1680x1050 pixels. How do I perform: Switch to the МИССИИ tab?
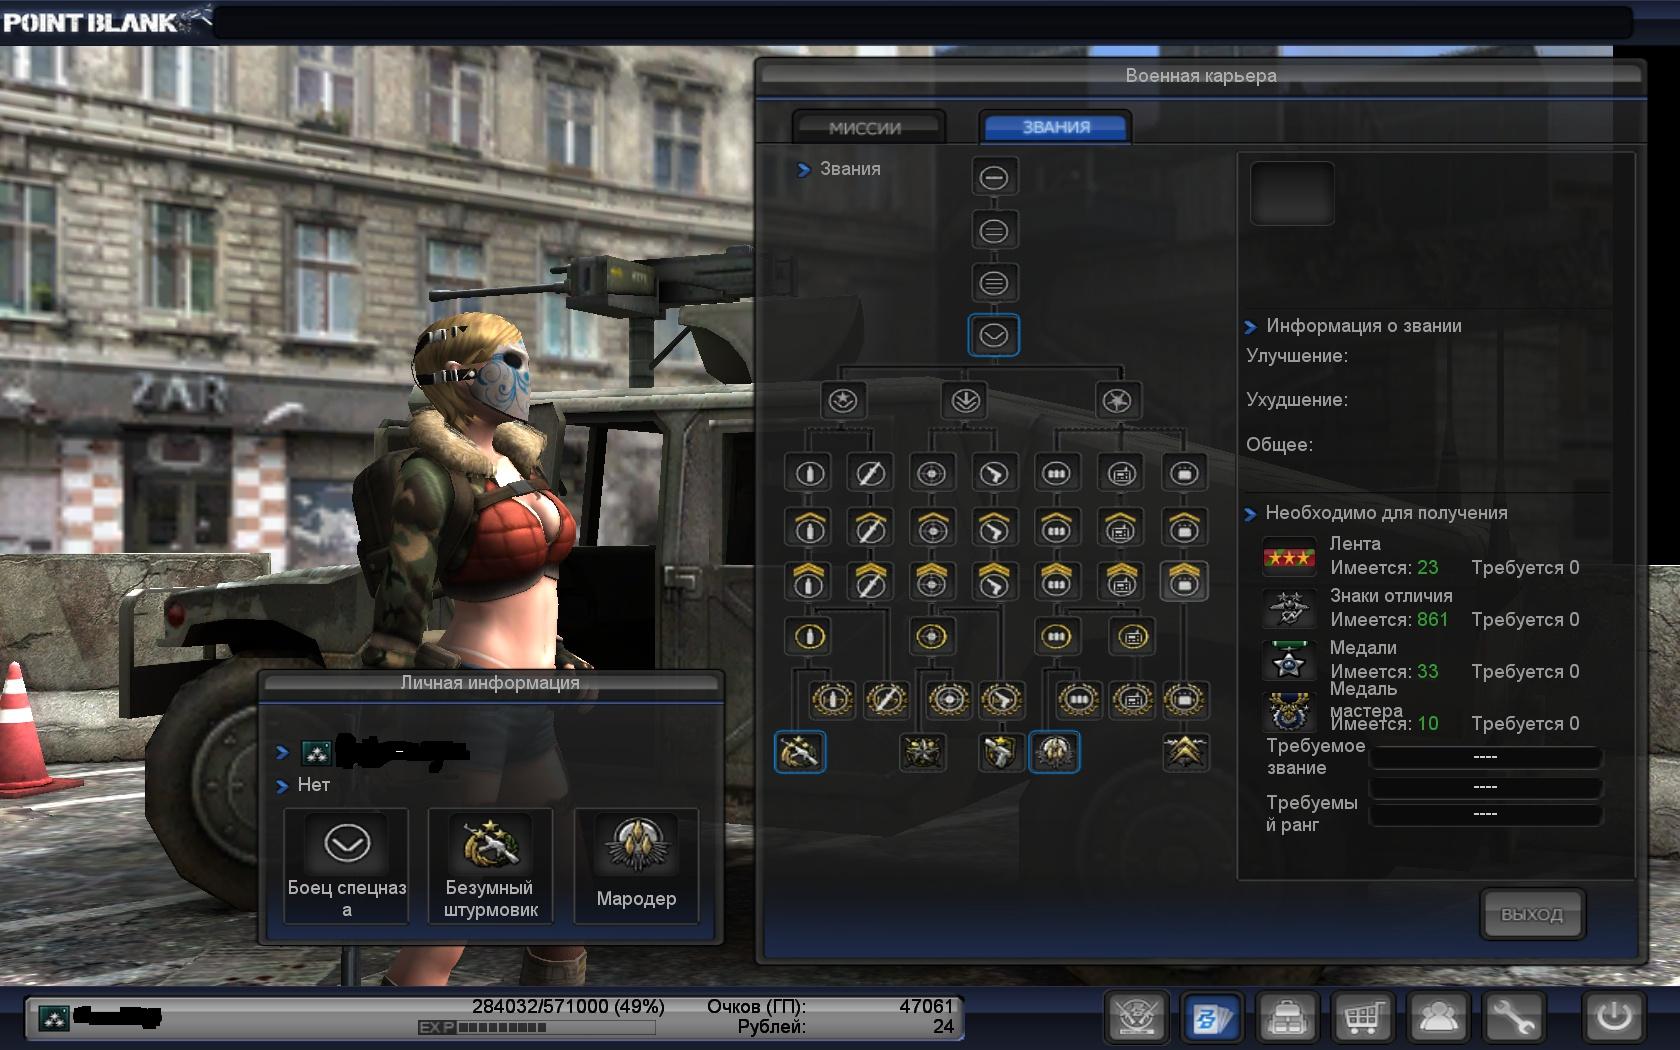[x=866, y=128]
